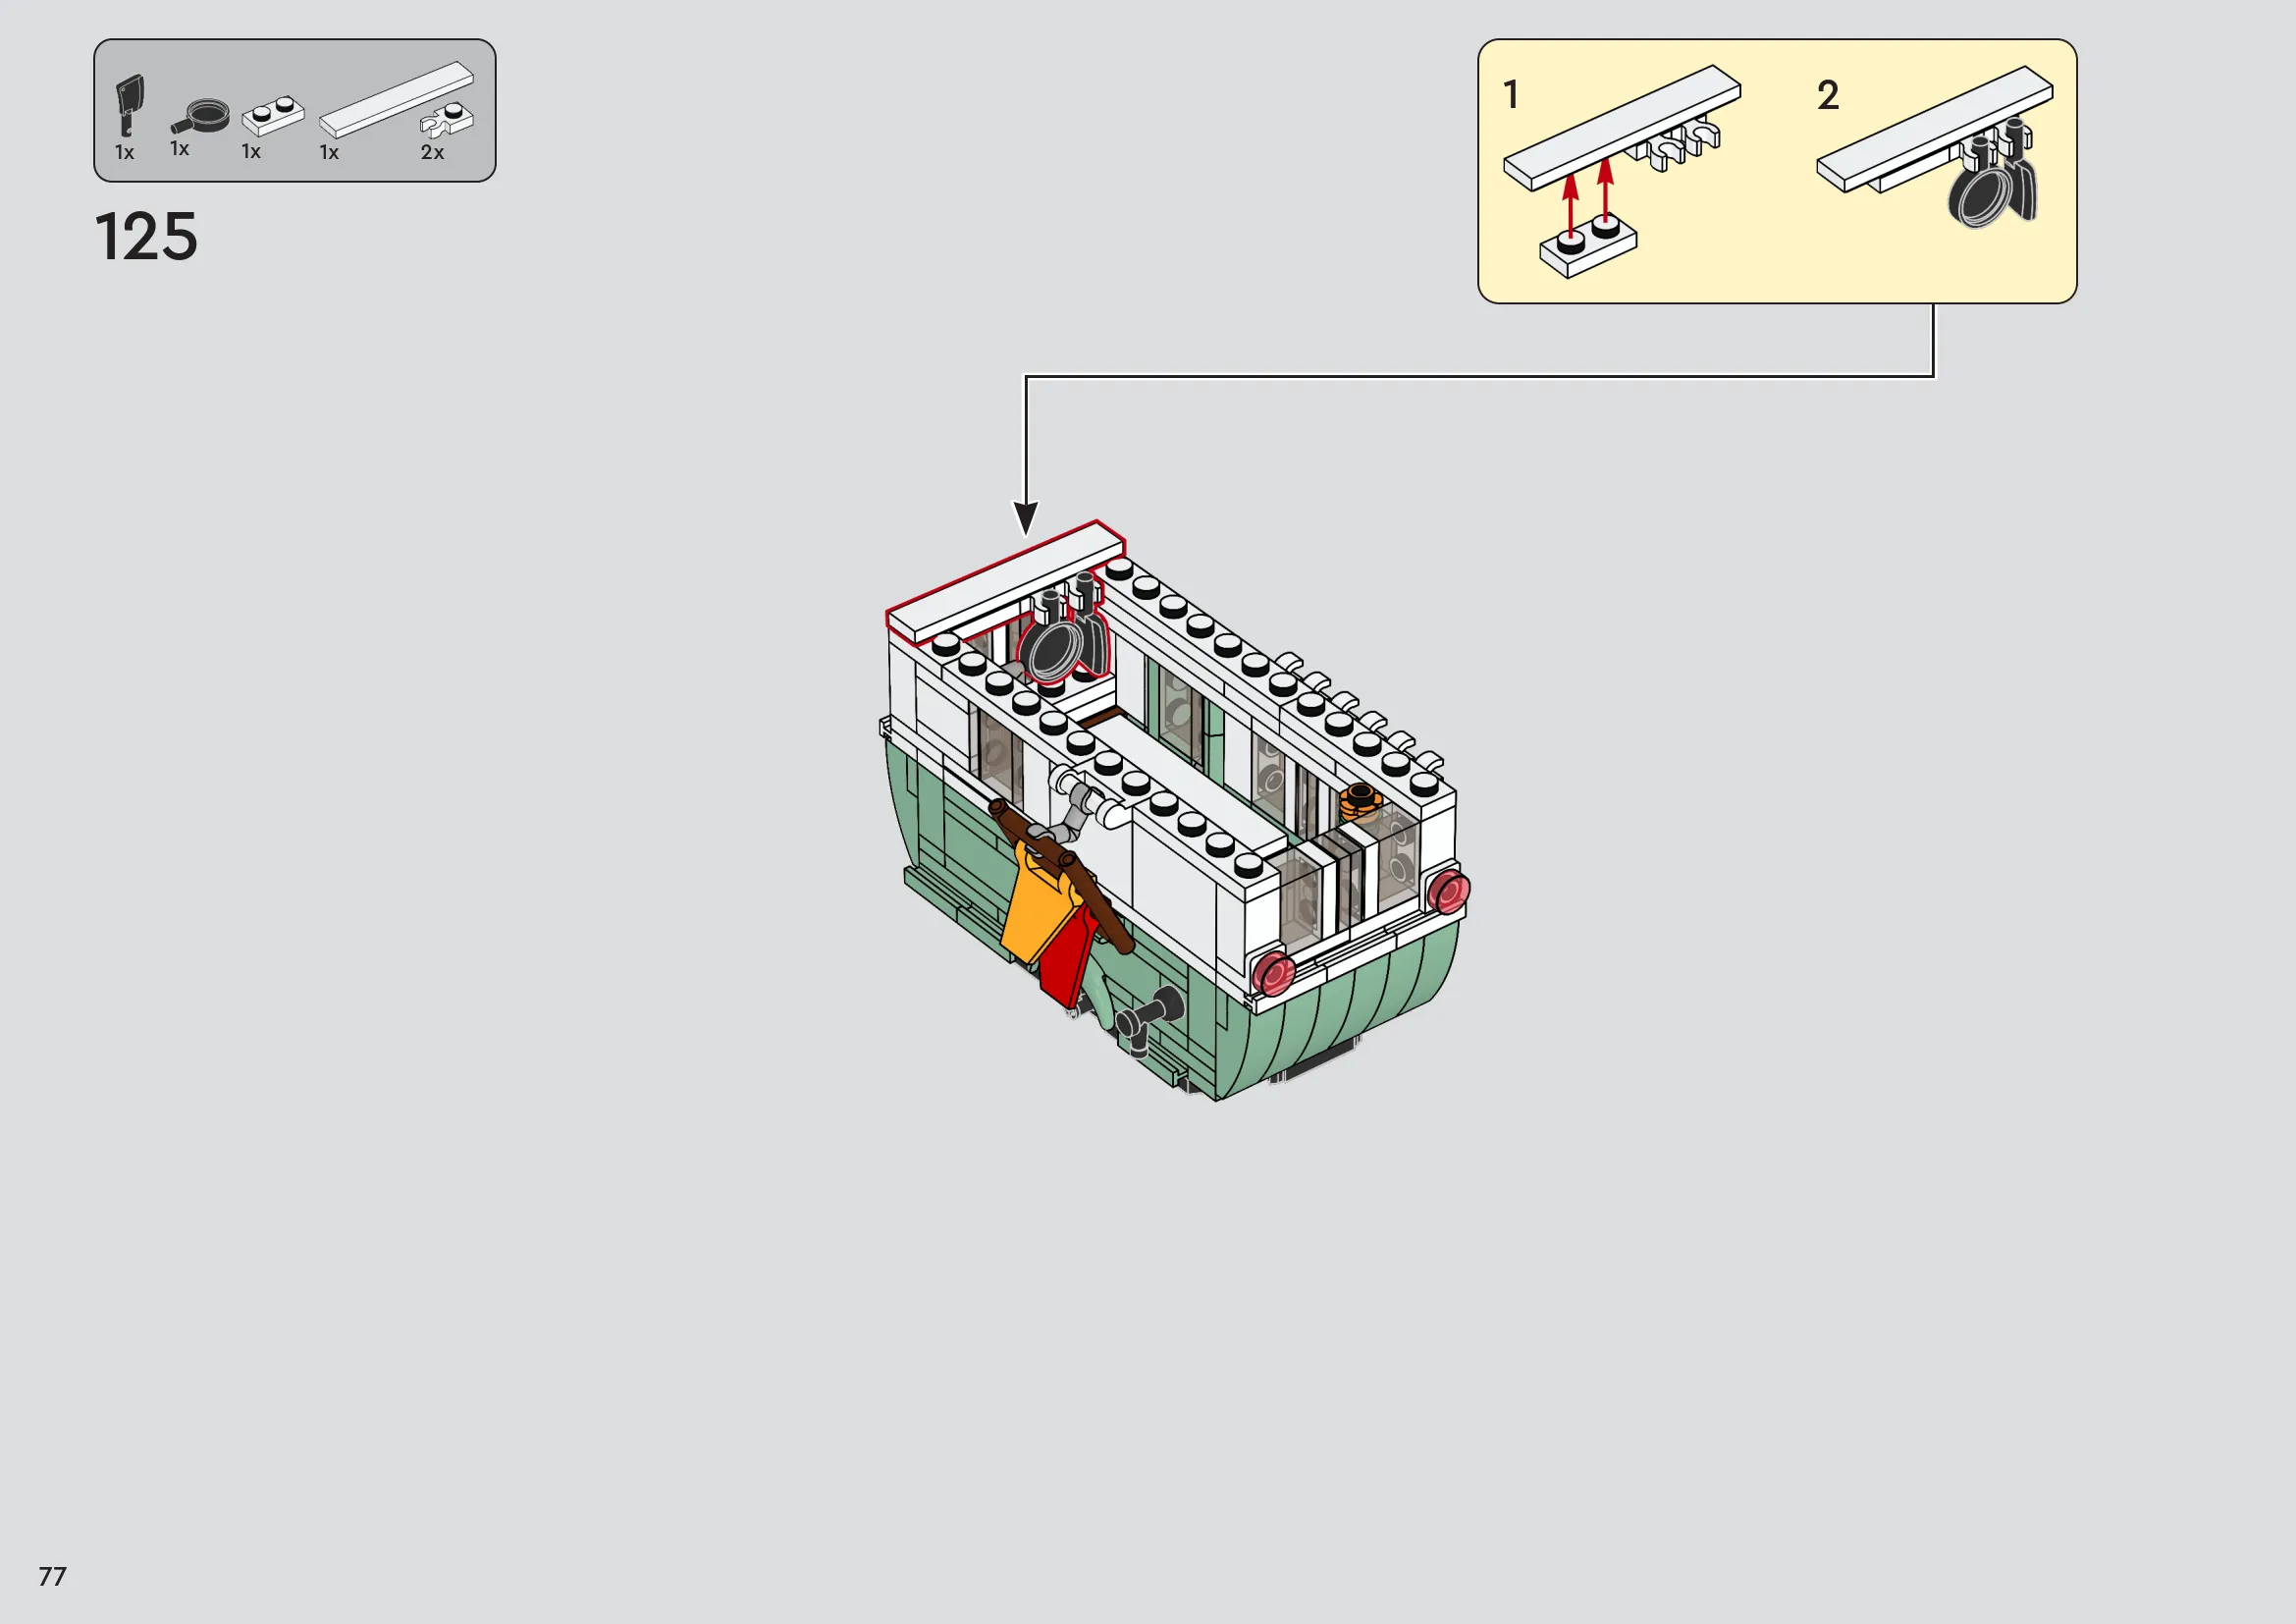2296x1624 pixels.
Task: Select the frying pan part icon
Action: [200, 117]
